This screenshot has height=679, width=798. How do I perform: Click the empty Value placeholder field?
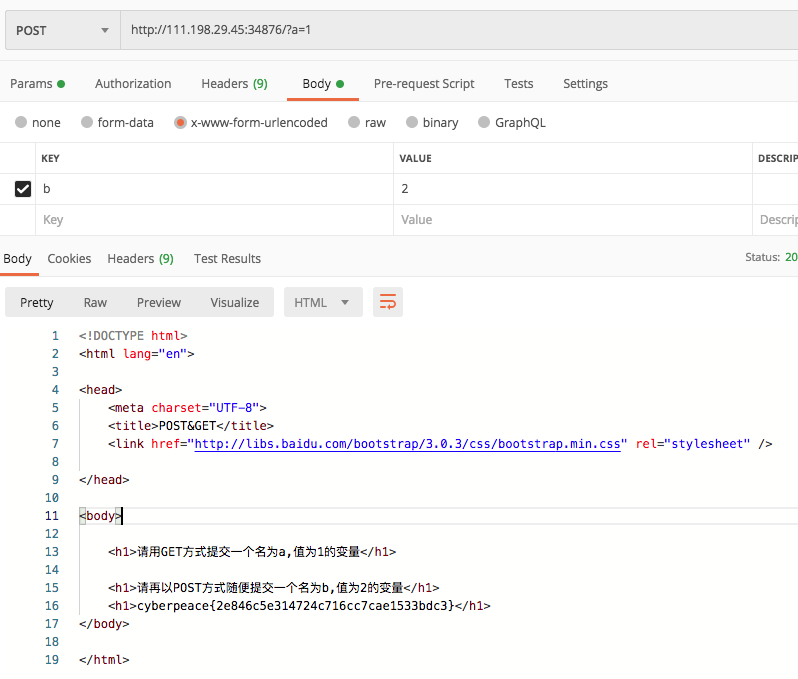[x=573, y=220]
